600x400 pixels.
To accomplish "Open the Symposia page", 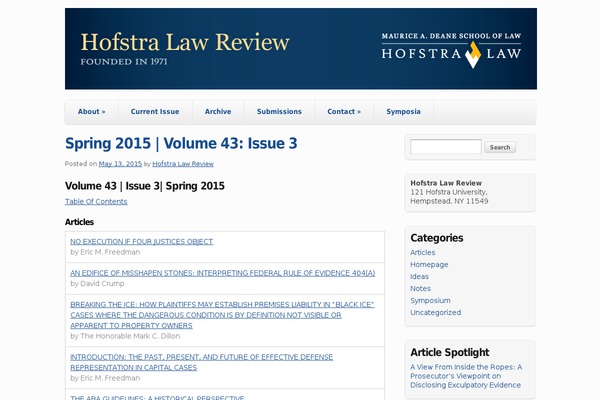I will [403, 112].
